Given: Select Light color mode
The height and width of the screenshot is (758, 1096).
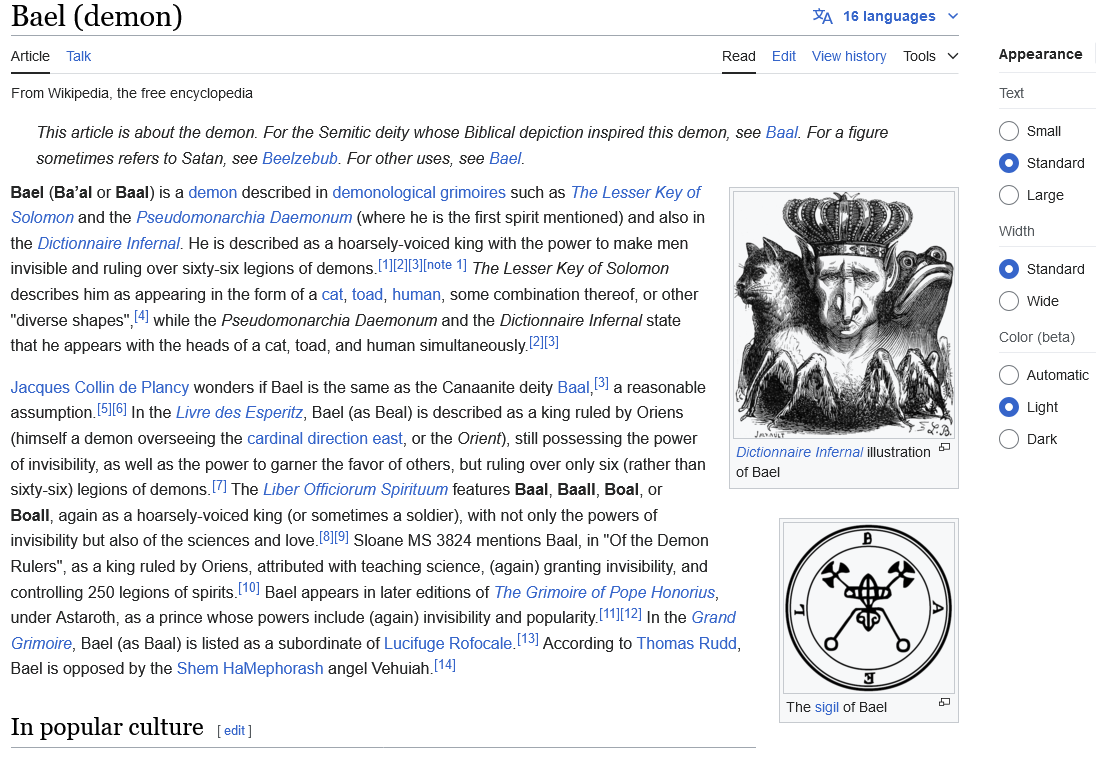Looking at the screenshot, I should point(1009,407).
